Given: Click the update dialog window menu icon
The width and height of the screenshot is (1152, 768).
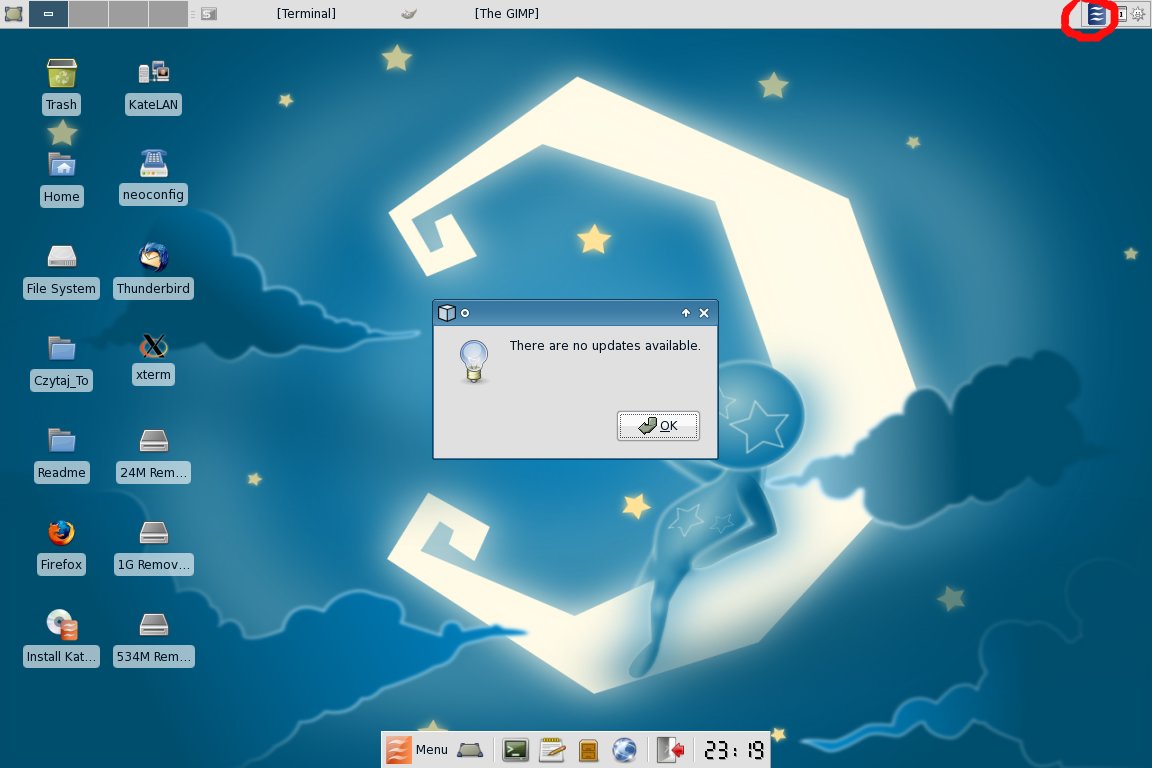Looking at the screenshot, I should tap(446, 313).
